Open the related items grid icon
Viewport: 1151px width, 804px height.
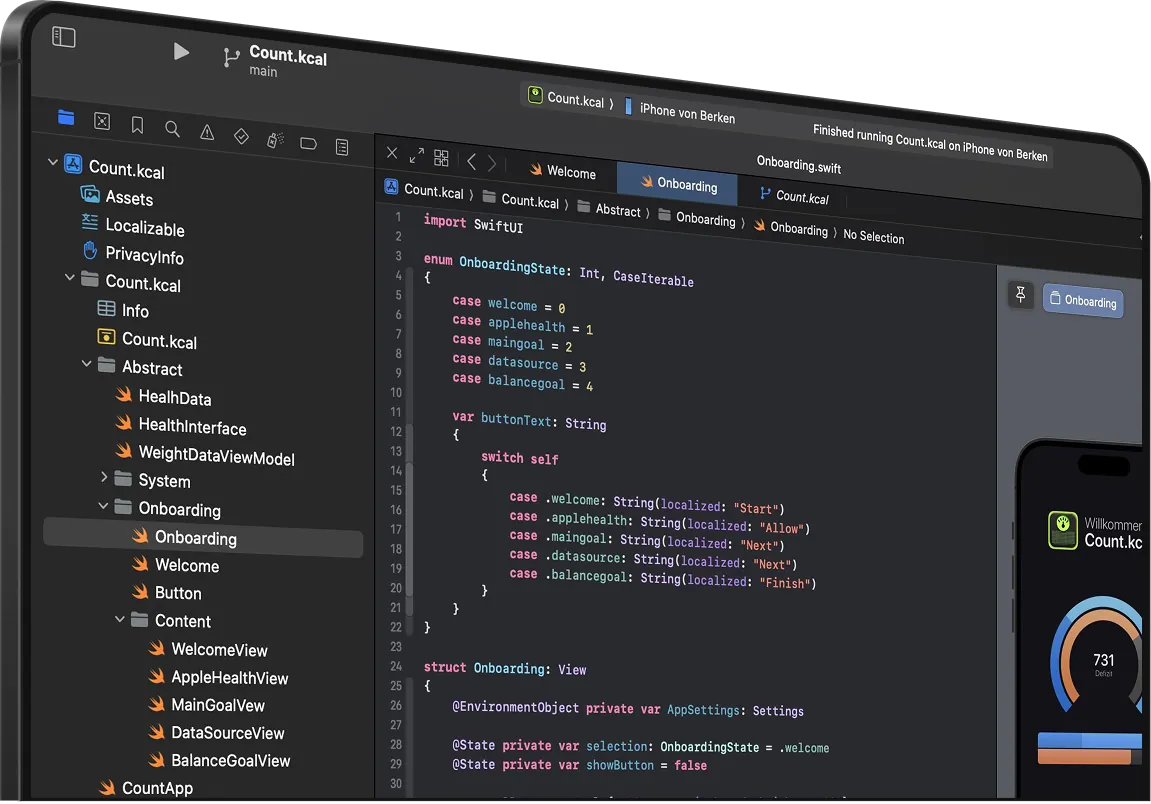click(x=441, y=158)
